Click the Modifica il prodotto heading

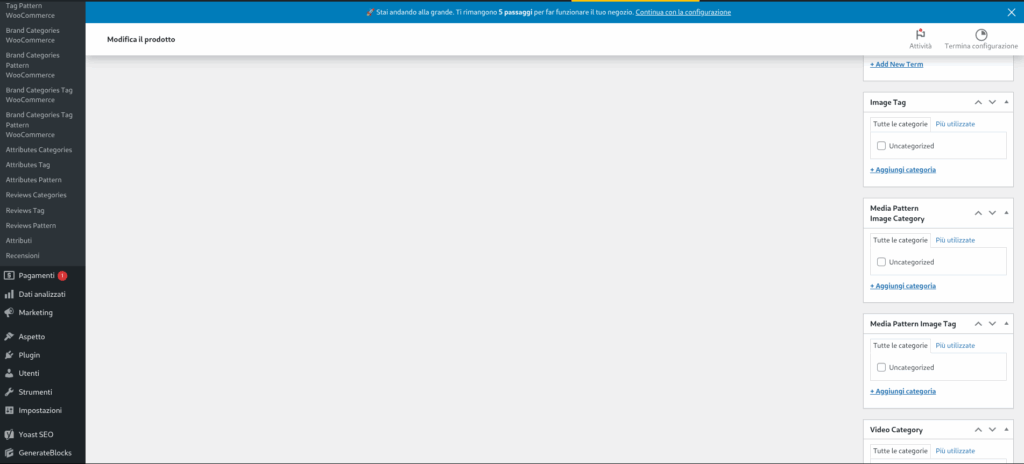point(141,40)
